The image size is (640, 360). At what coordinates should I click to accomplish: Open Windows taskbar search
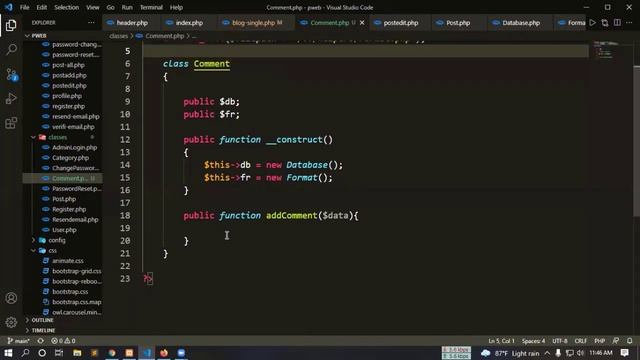[x=25, y=353]
